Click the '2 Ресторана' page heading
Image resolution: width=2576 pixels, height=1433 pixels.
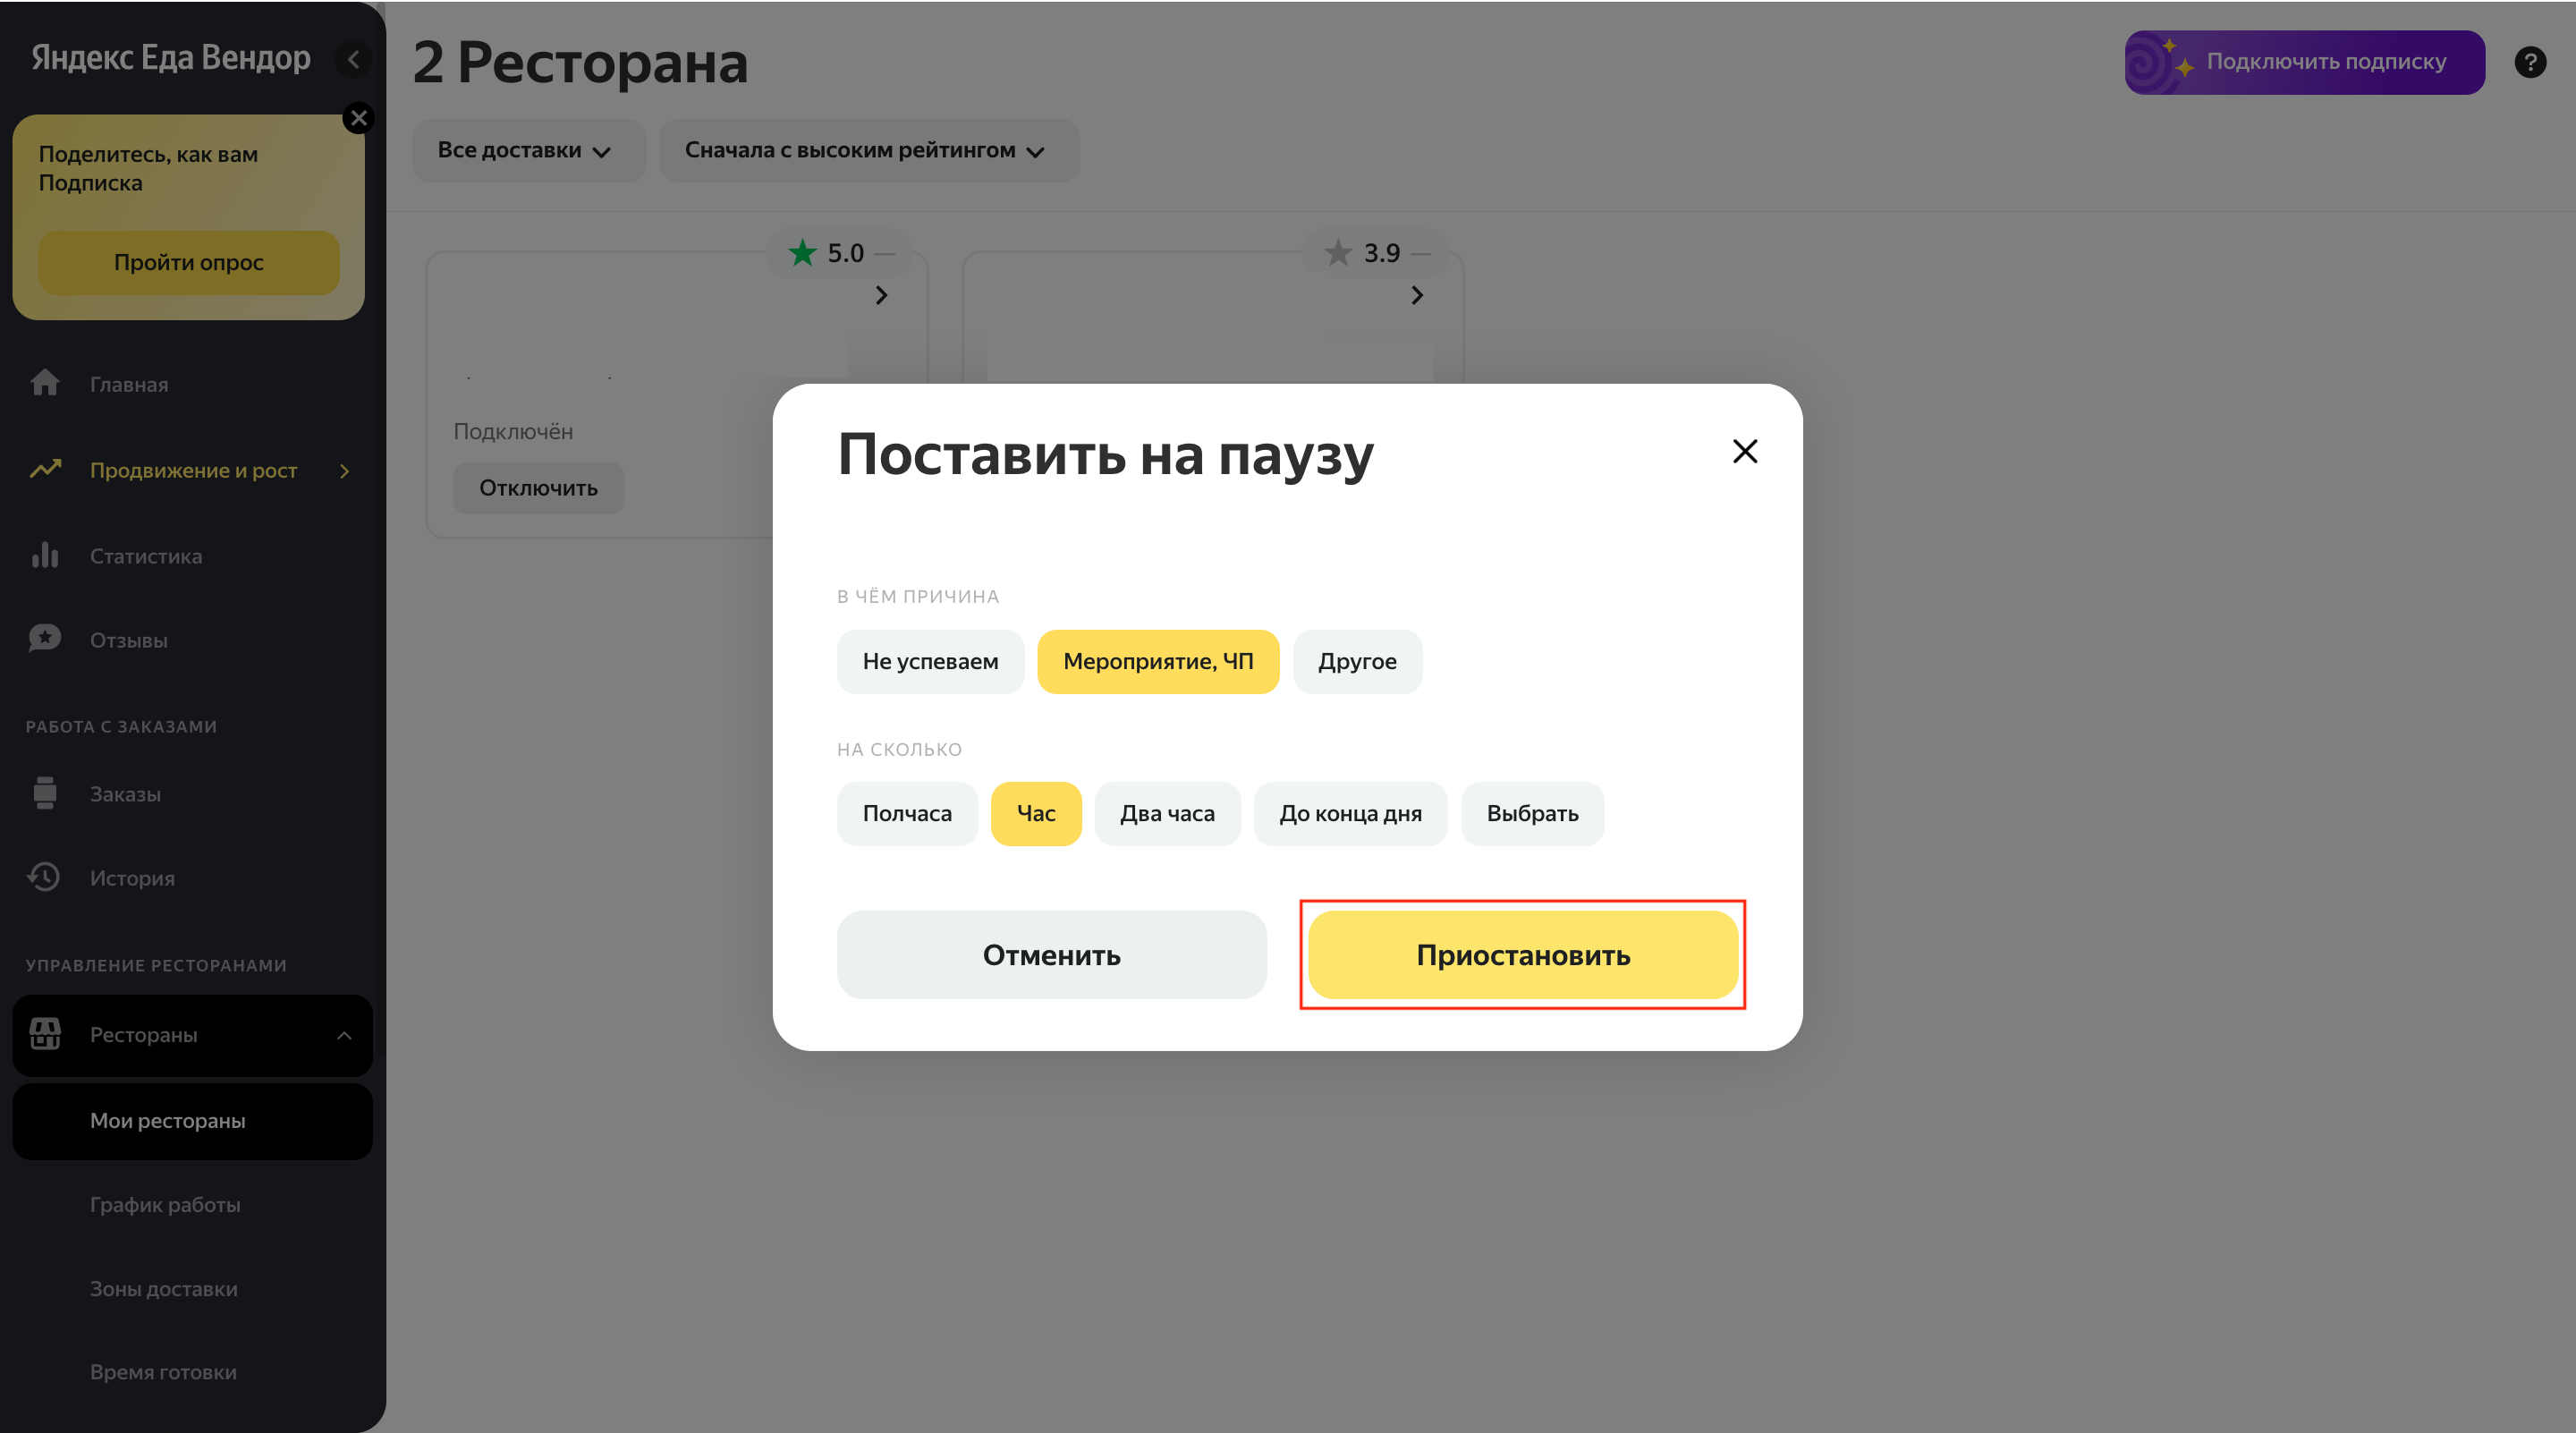(580, 62)
